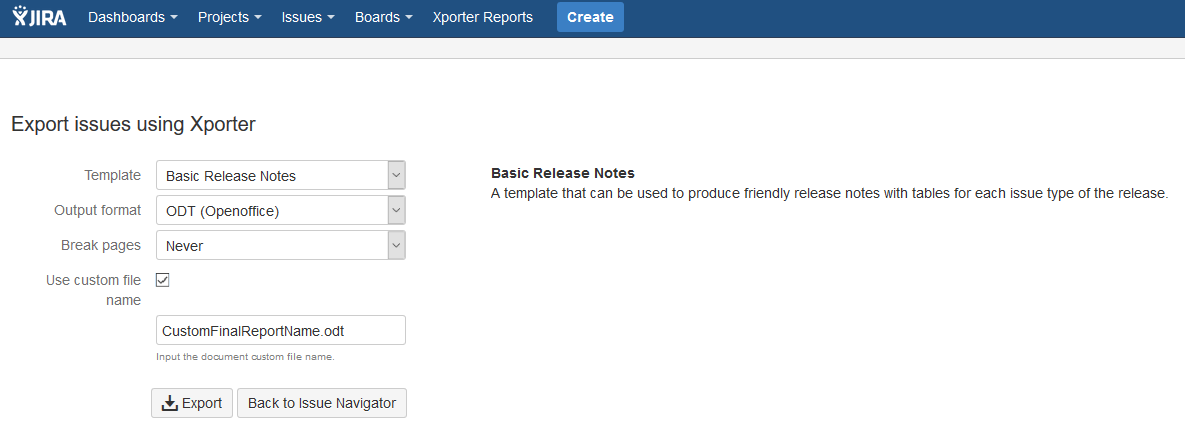The height and width of the screenshot is (431, 1185).
Task: Click the Export button with download icon
Action: coord(192,403)
